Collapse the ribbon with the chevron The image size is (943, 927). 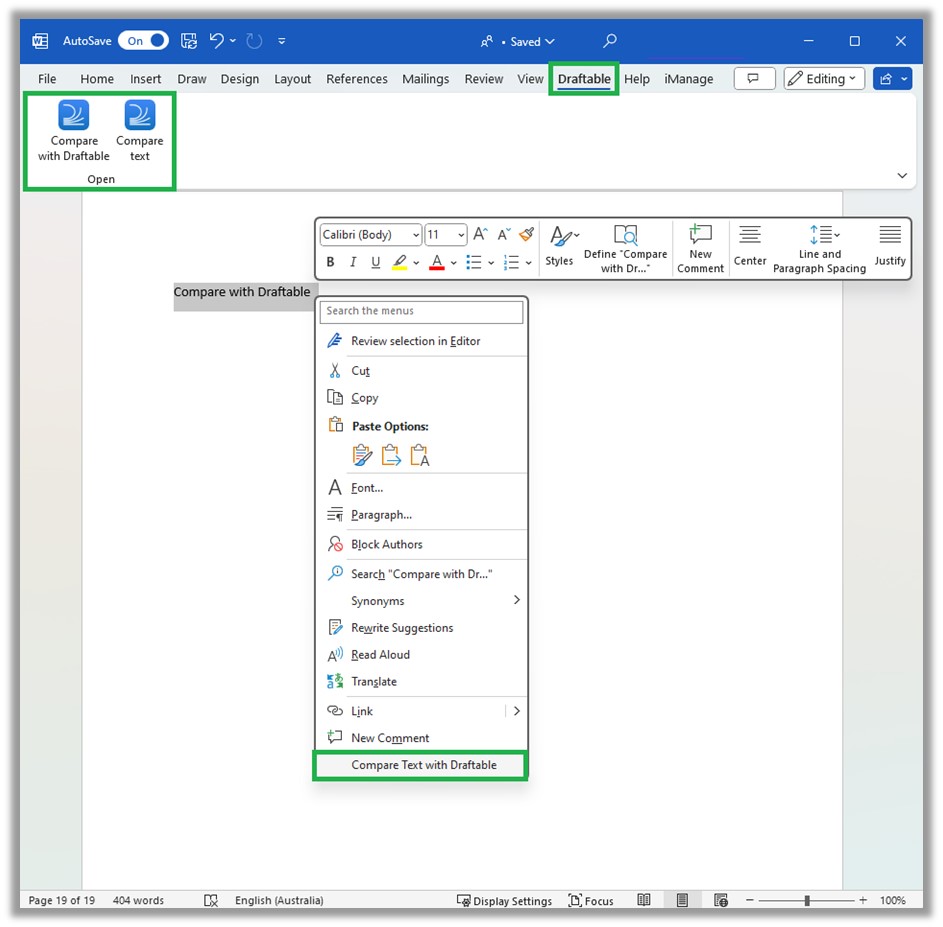click(x=902, y=176)
